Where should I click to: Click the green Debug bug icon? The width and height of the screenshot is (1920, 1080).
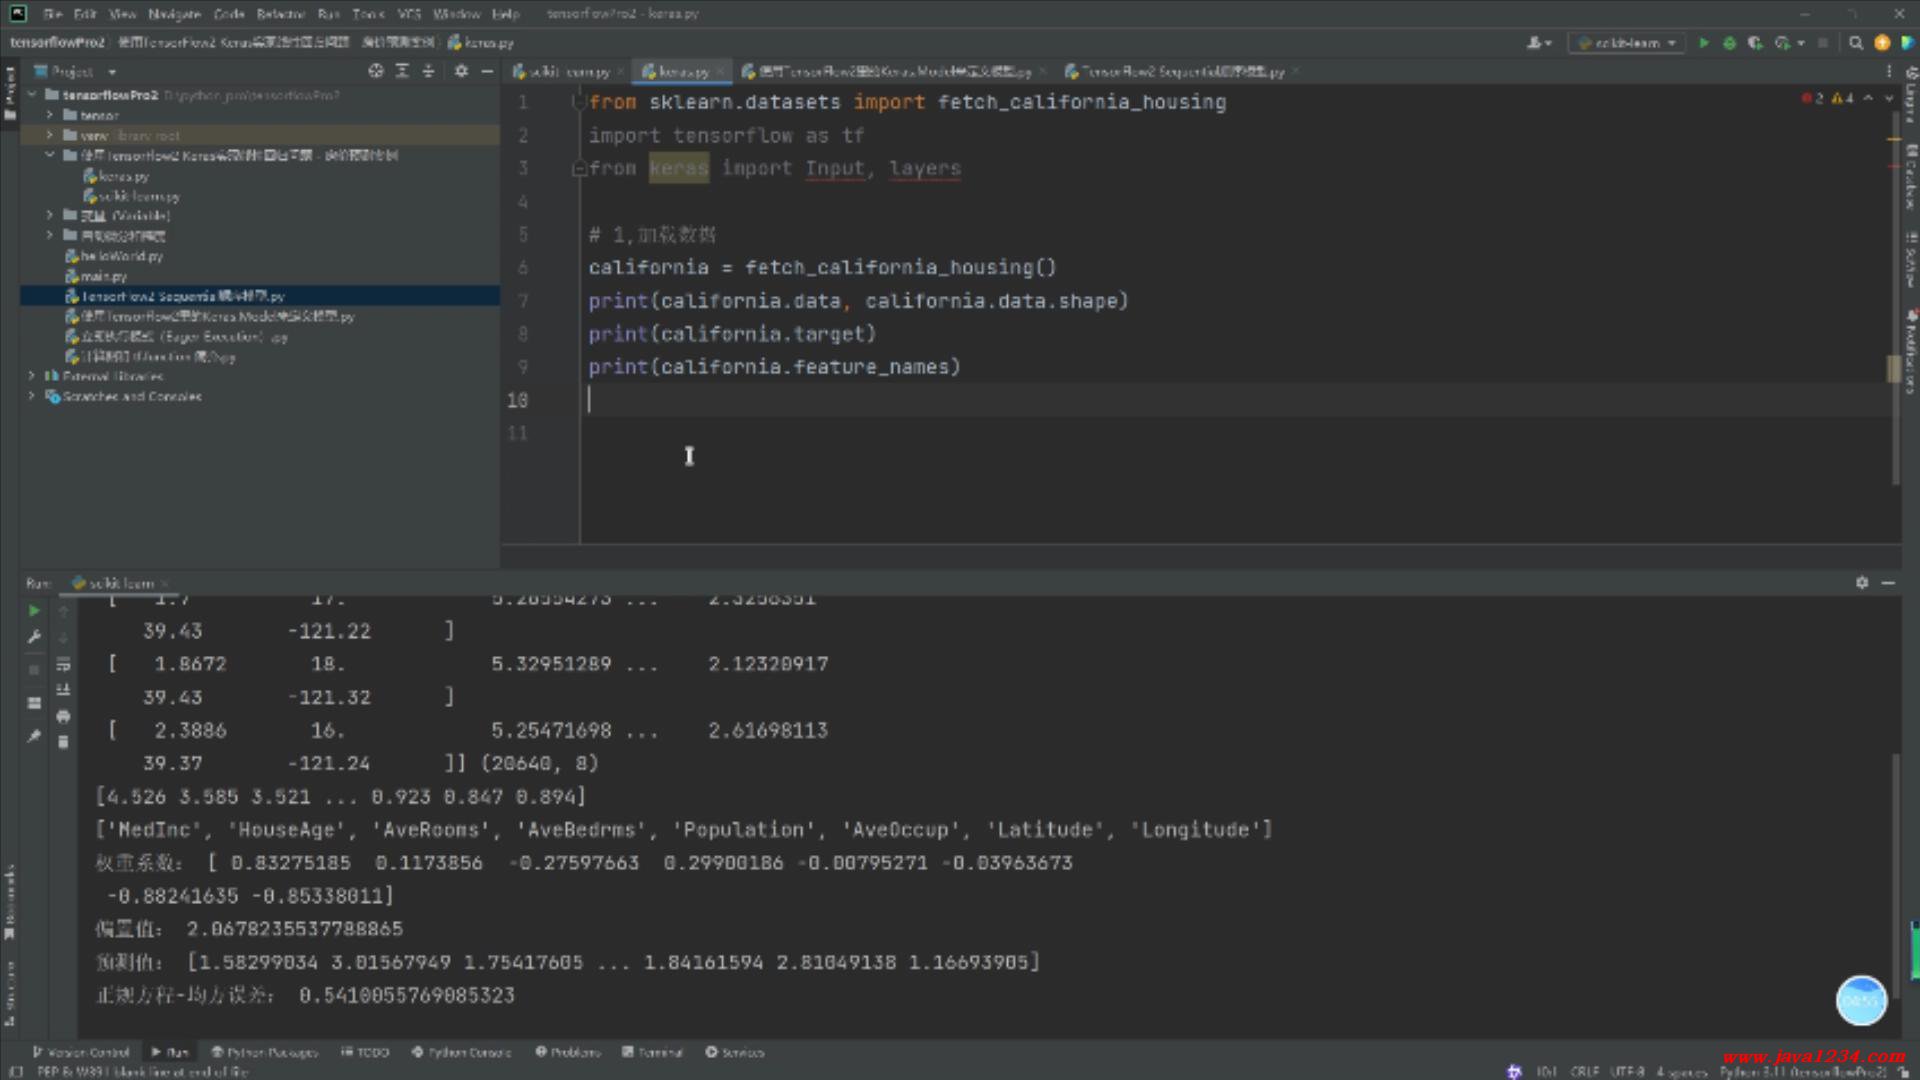pos(1729,43)
